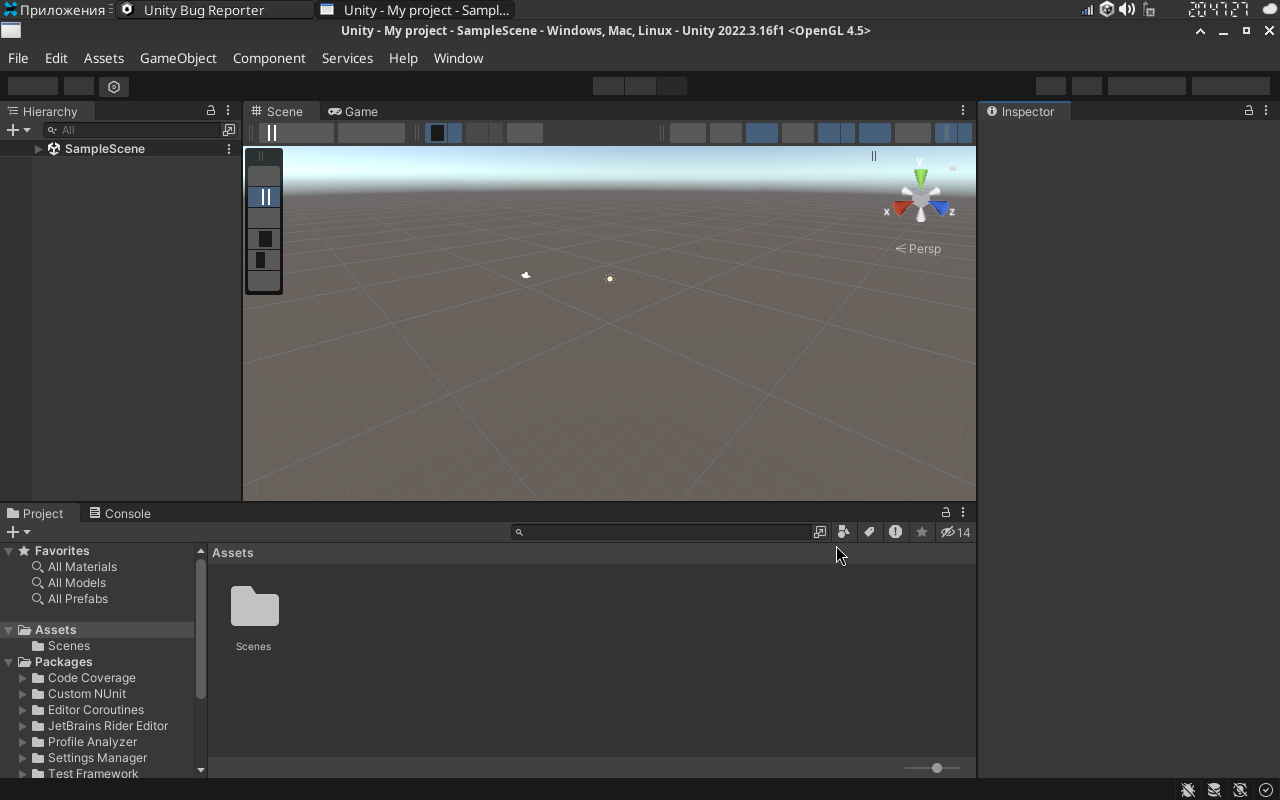1280x800 pixels.
Task: Click the Hierarchy search field
Action: 133,130
